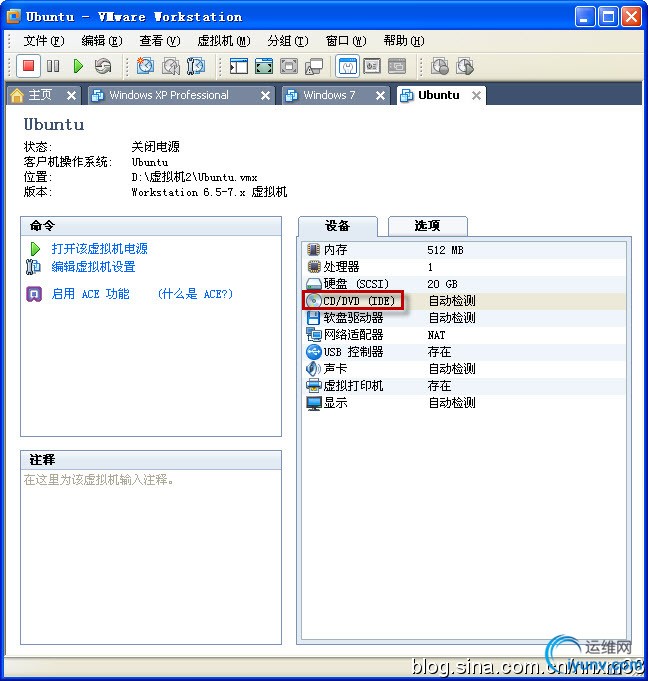Switch to Windows XP Professional tab
648x681 pixels.
click(x=169, y=95)
